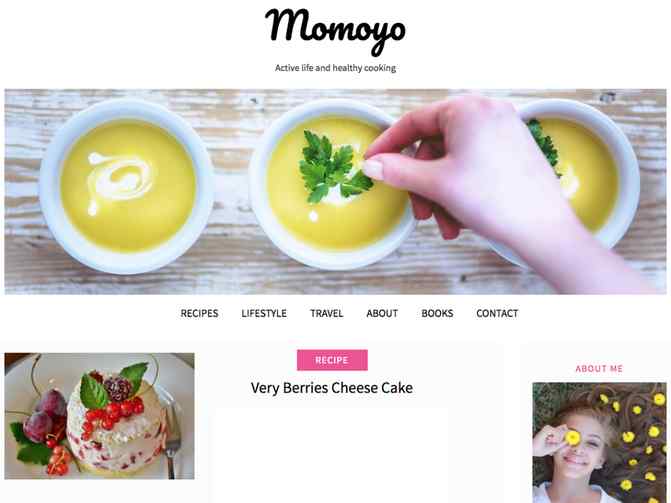Open Very Berries Cheese Cake post title
This screenshot has height=503, width=671.
pyautogui.click(x=332, y=388)
